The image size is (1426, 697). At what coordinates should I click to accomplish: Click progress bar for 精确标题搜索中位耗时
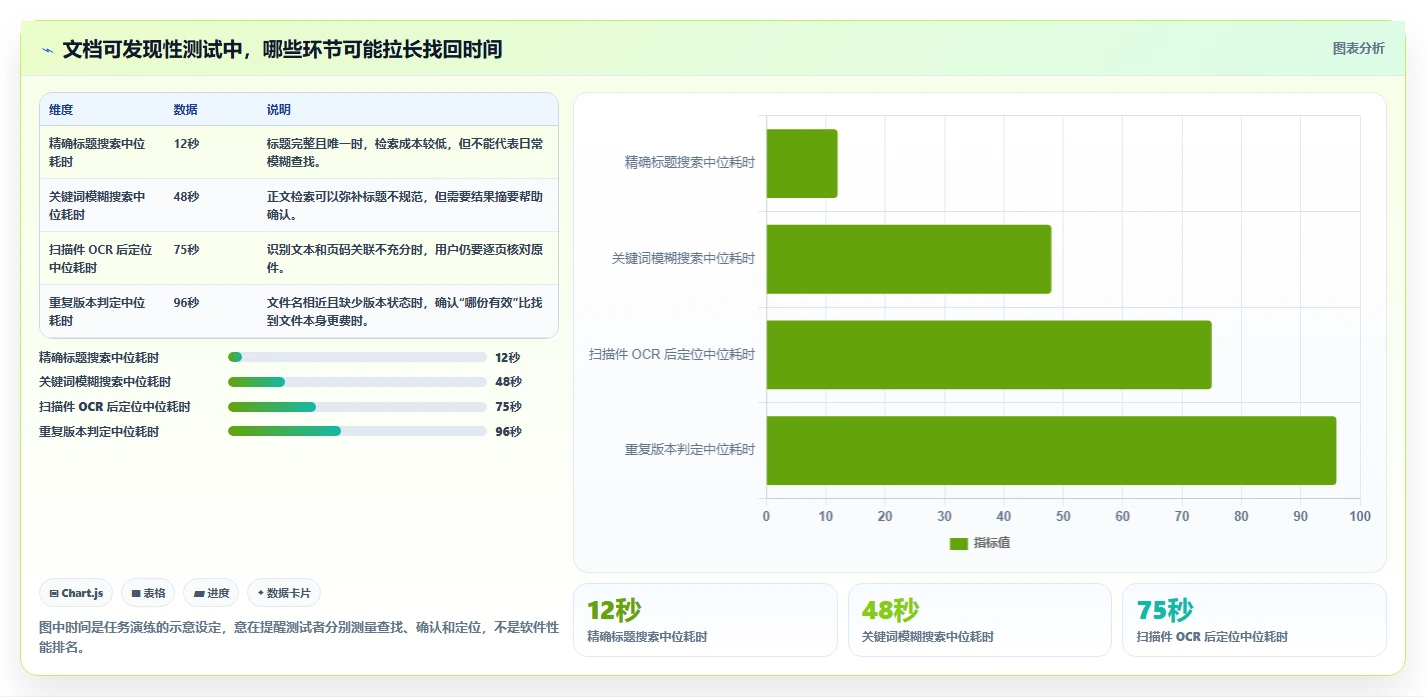[x=357, y=357]
